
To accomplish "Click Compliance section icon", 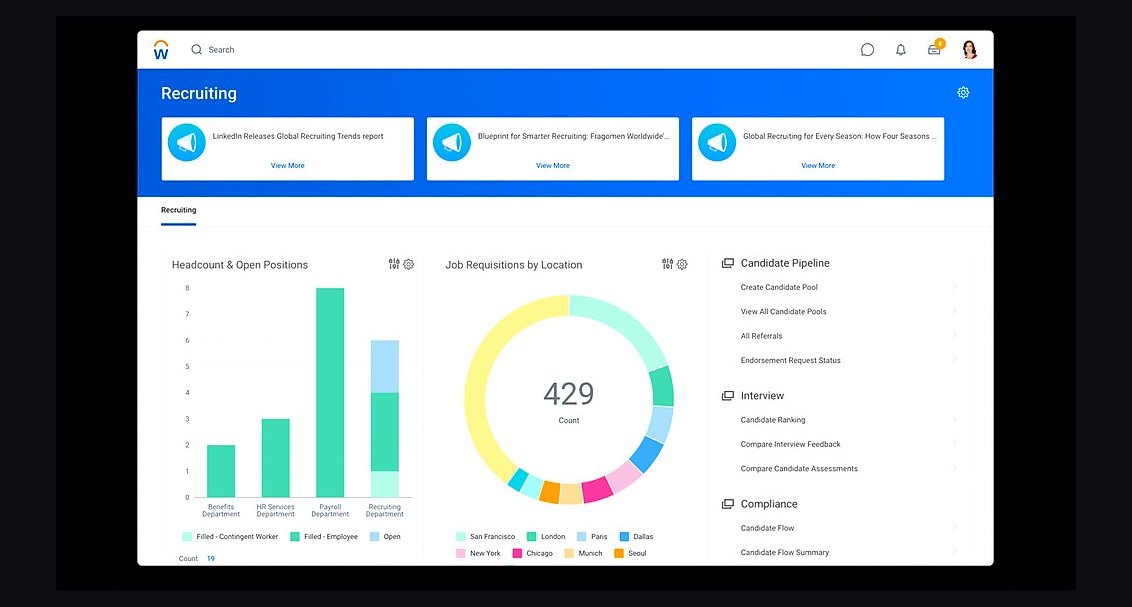I will coord(728,504).
